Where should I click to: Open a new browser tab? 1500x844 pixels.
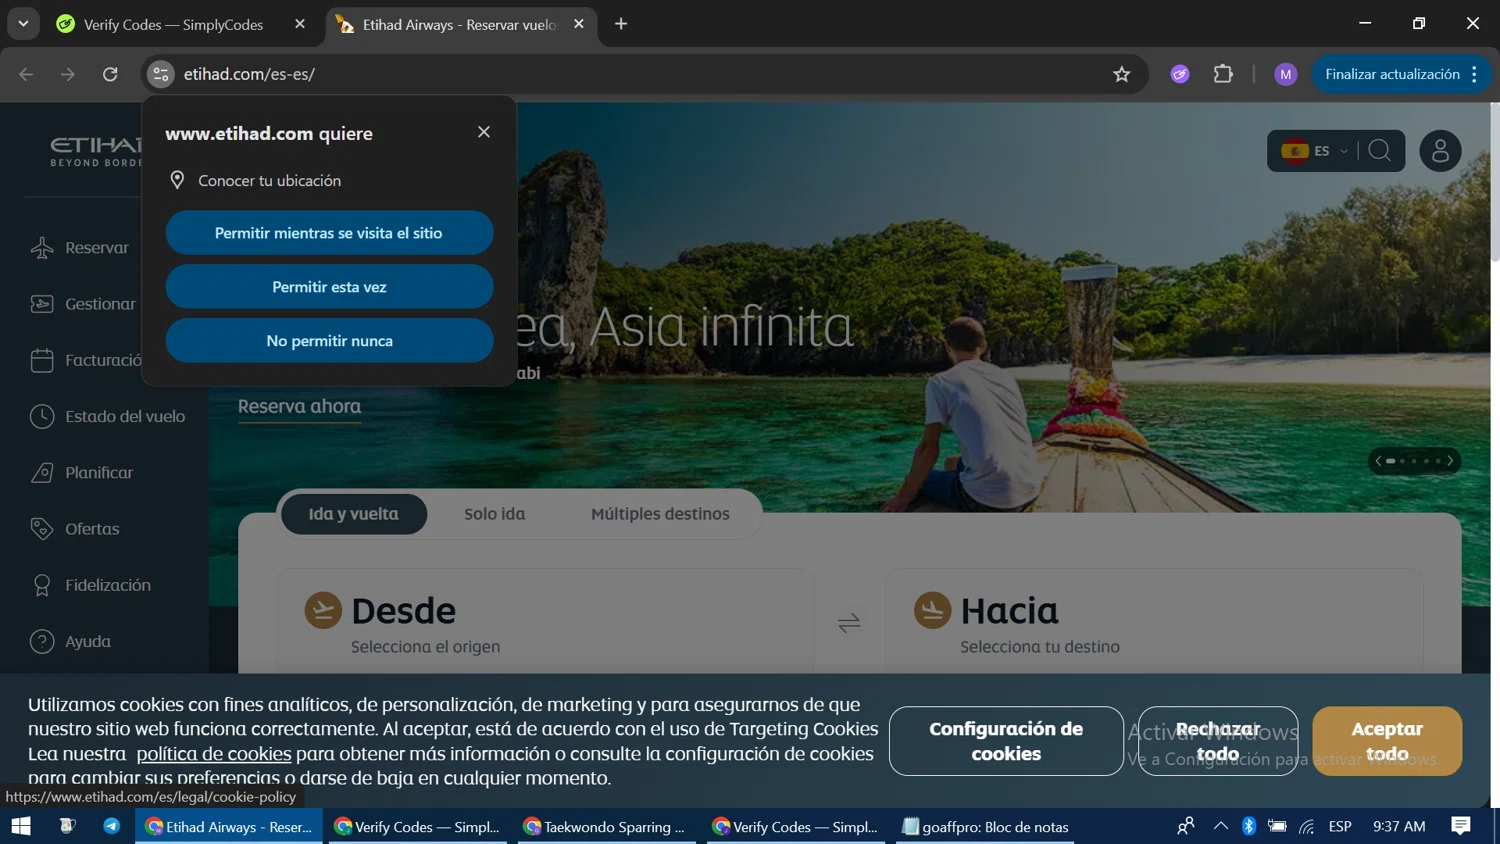621,24
